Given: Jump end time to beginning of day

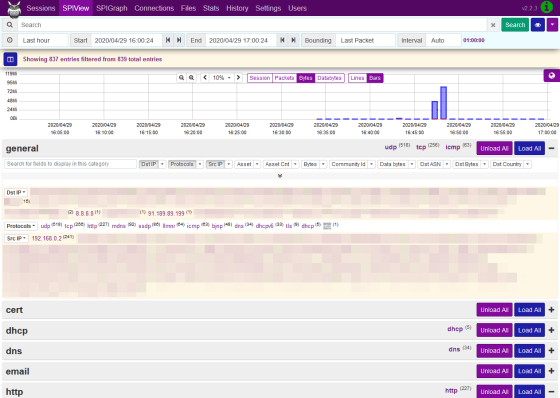Looking at the screenshot, I should [282, 40].
